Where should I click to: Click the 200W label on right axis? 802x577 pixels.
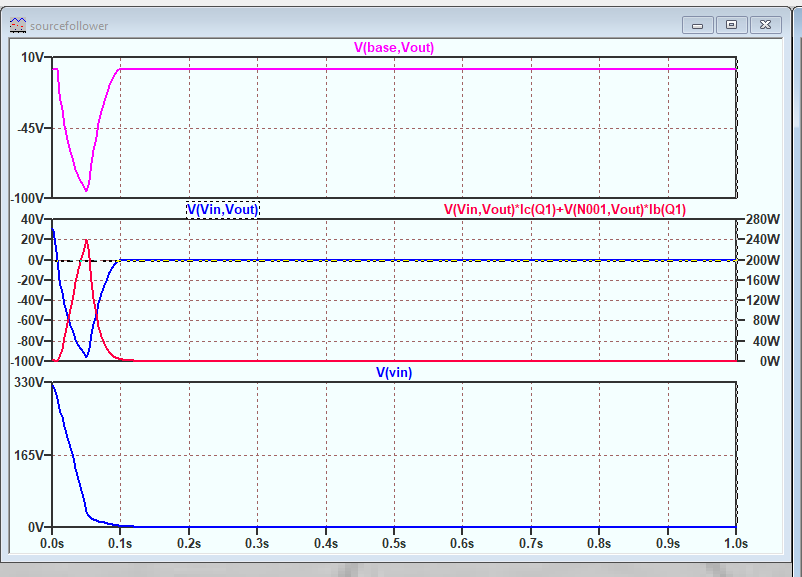click(x=763, y=260)
